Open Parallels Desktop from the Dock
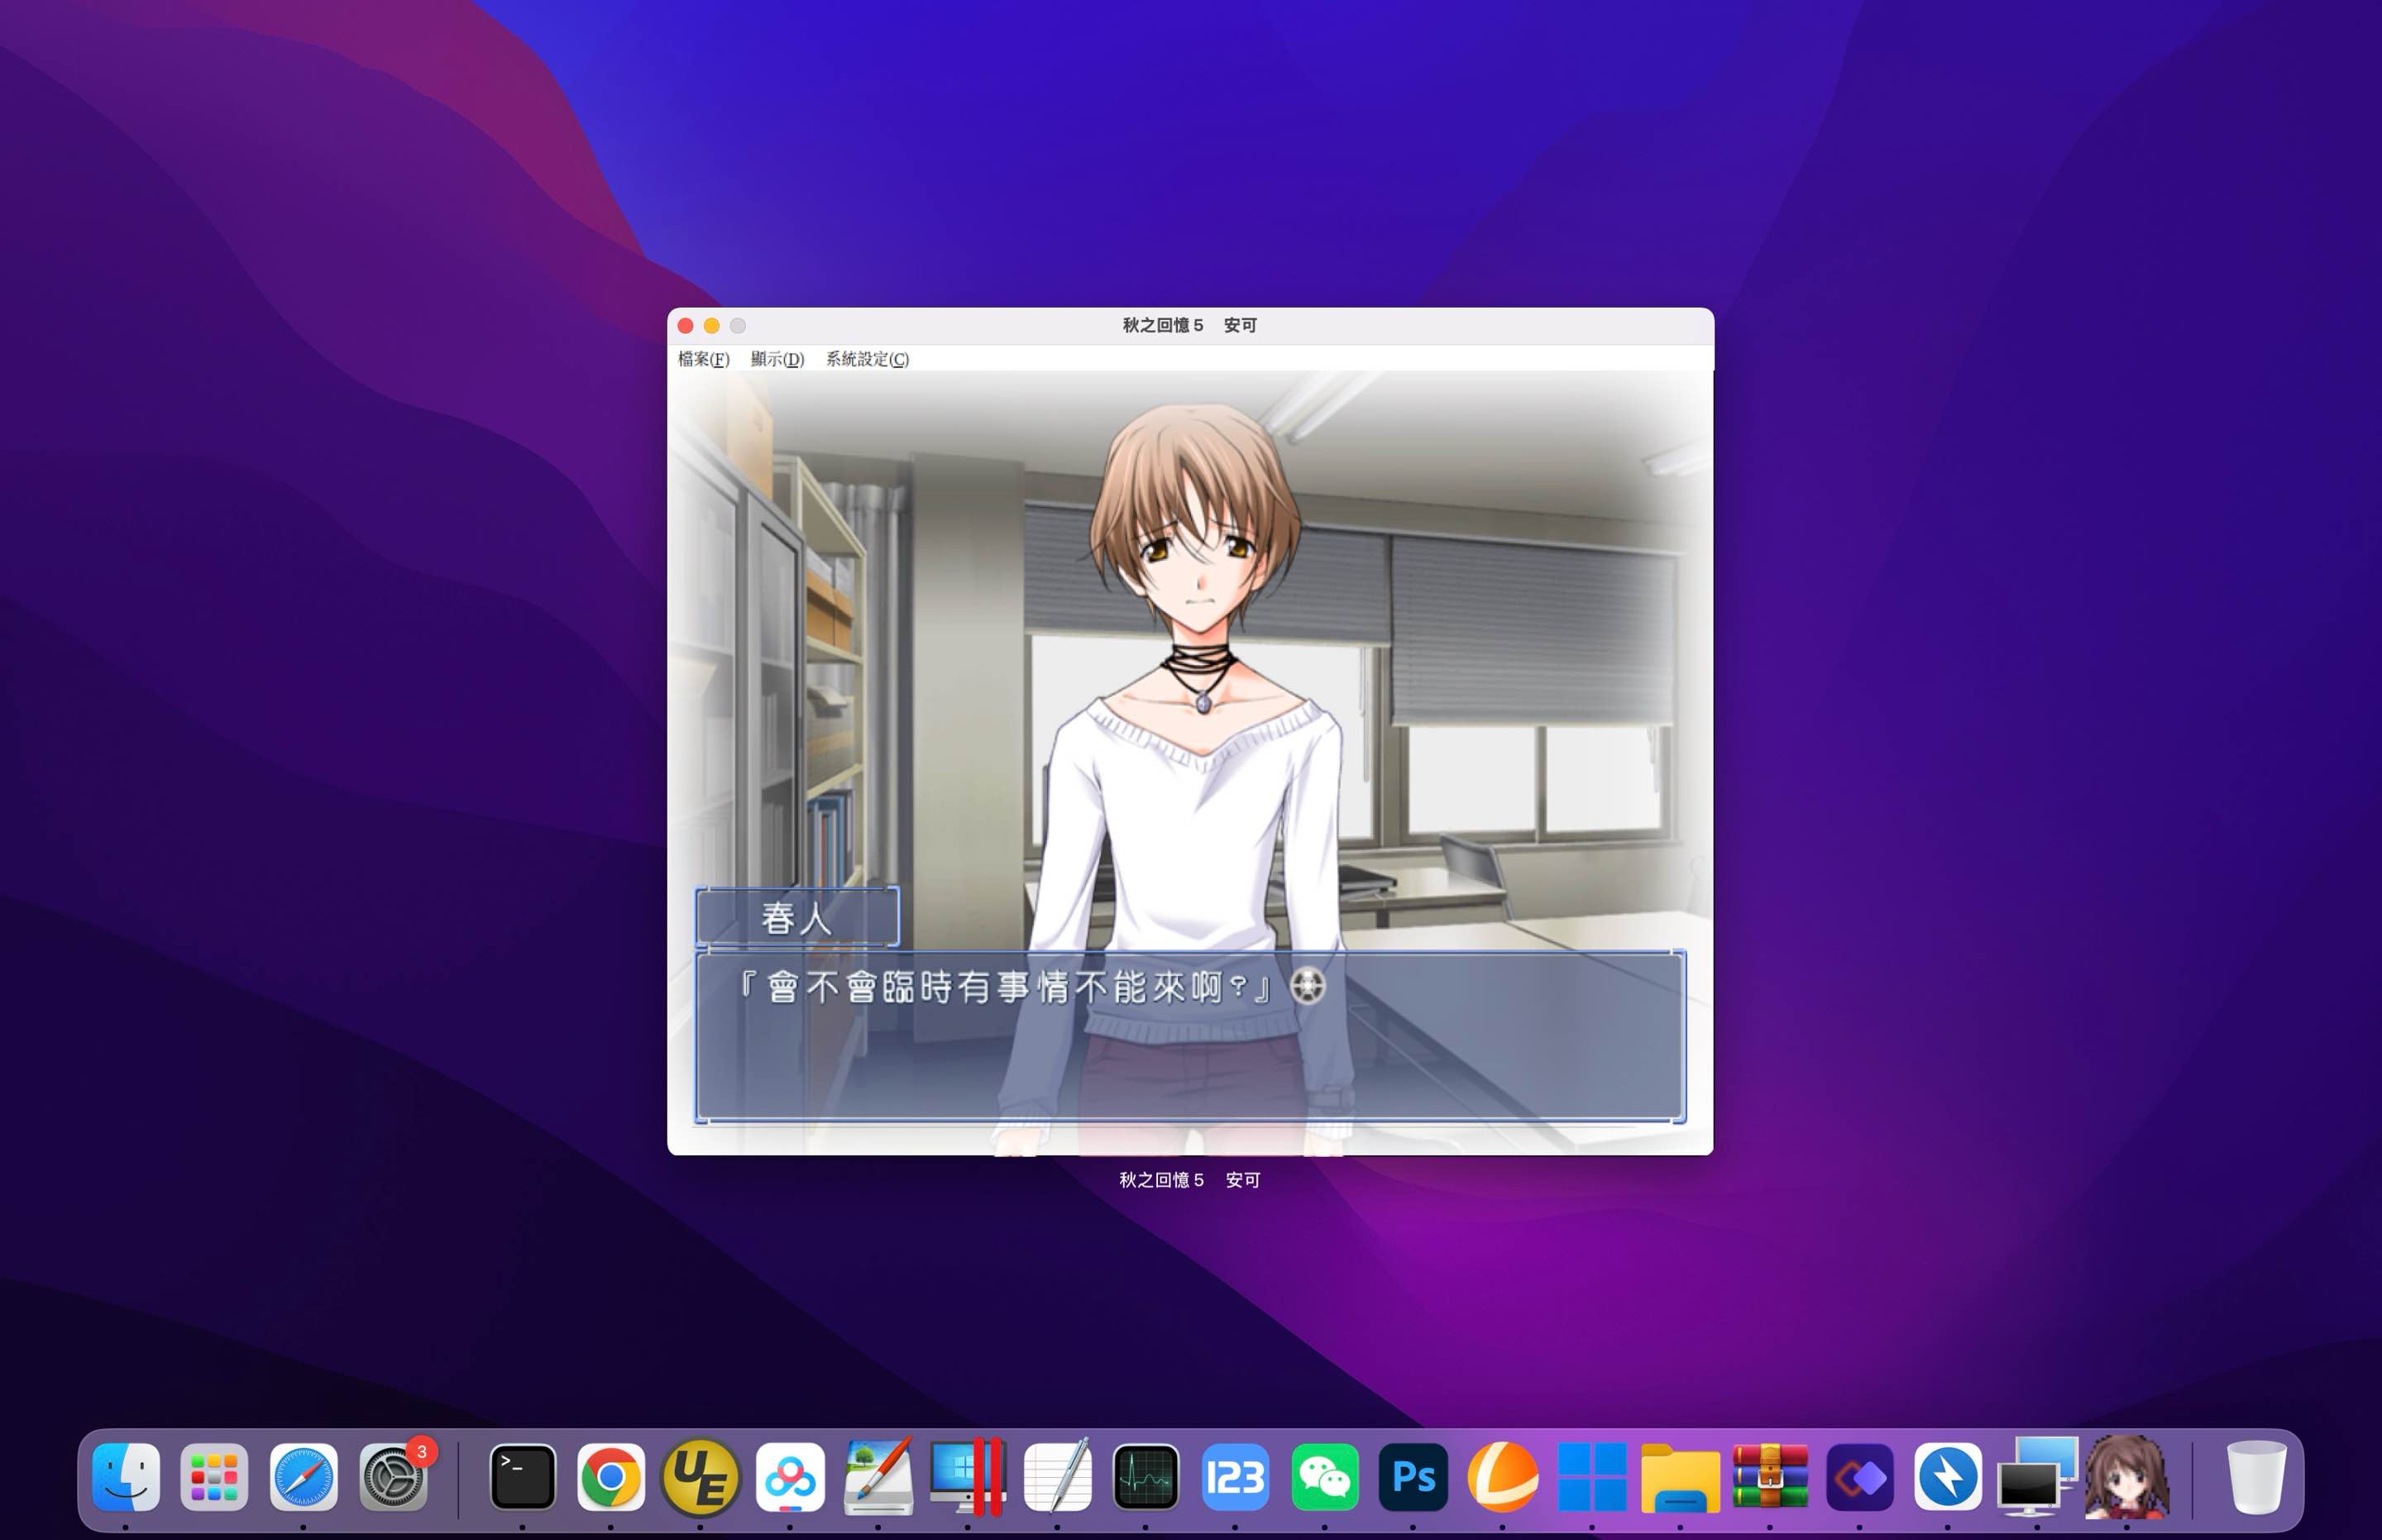Viewport: 2382px width, 1540px height. (967, 1477)
